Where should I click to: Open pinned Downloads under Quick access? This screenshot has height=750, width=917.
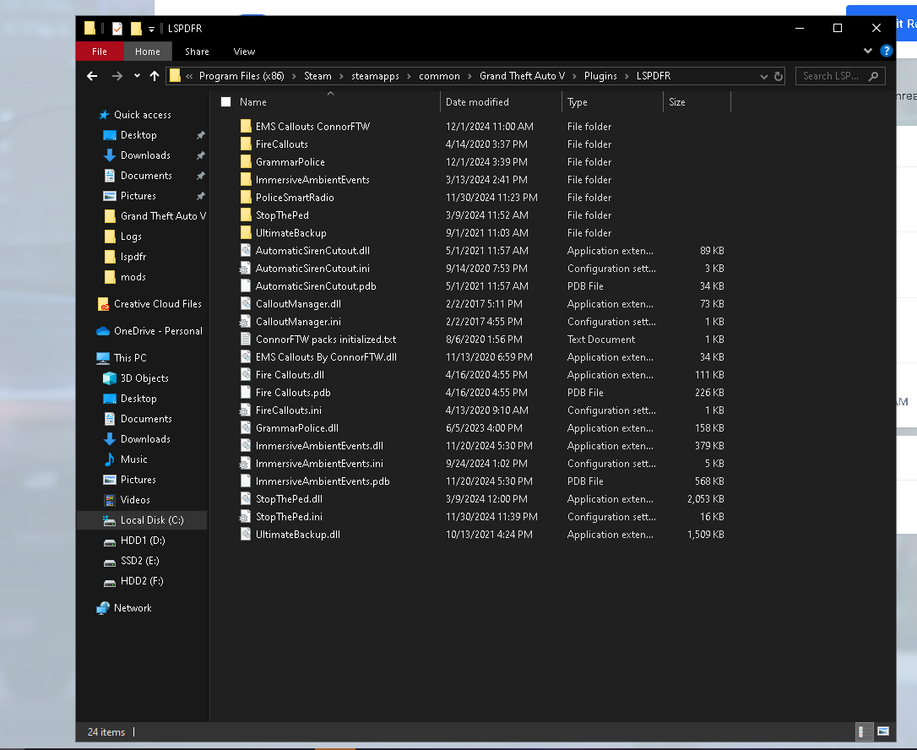pyautogui.click(x=145, y=155)
